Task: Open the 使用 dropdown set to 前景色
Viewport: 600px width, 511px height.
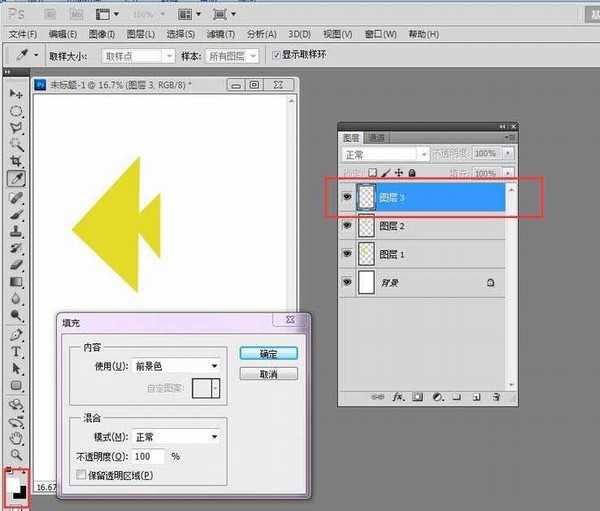Action: point(183,366)
